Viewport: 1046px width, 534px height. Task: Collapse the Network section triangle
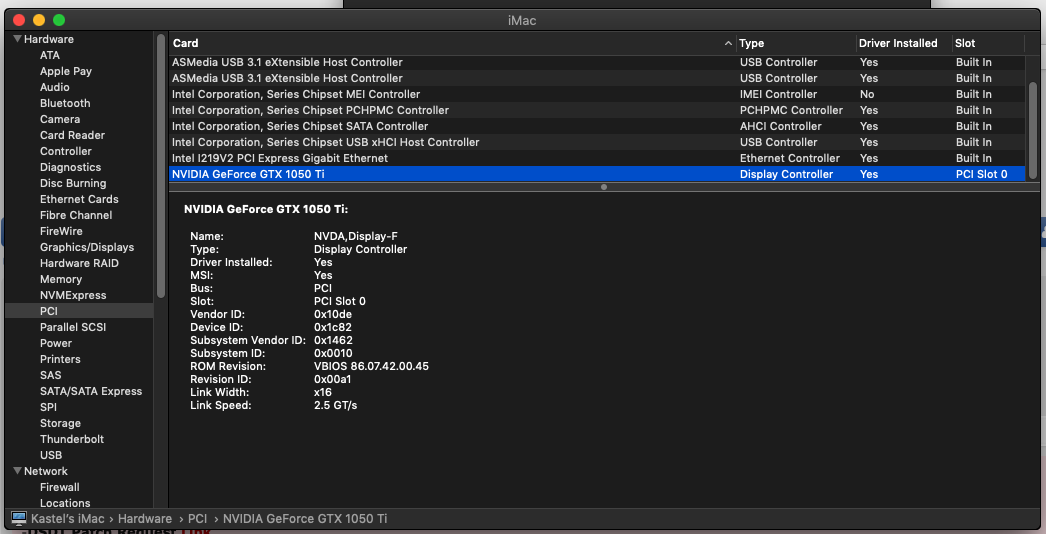(x=17, y=471)
